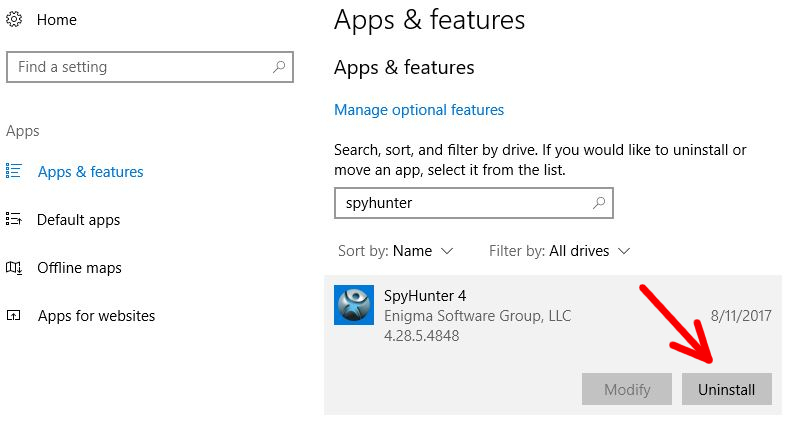Click the app search box containing spyhunter

click(x=474, y=203)
